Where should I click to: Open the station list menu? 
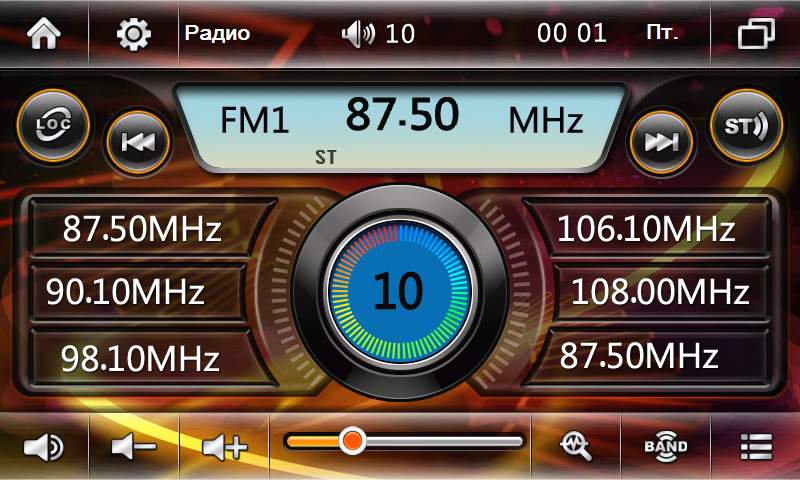tap(755, 446)
